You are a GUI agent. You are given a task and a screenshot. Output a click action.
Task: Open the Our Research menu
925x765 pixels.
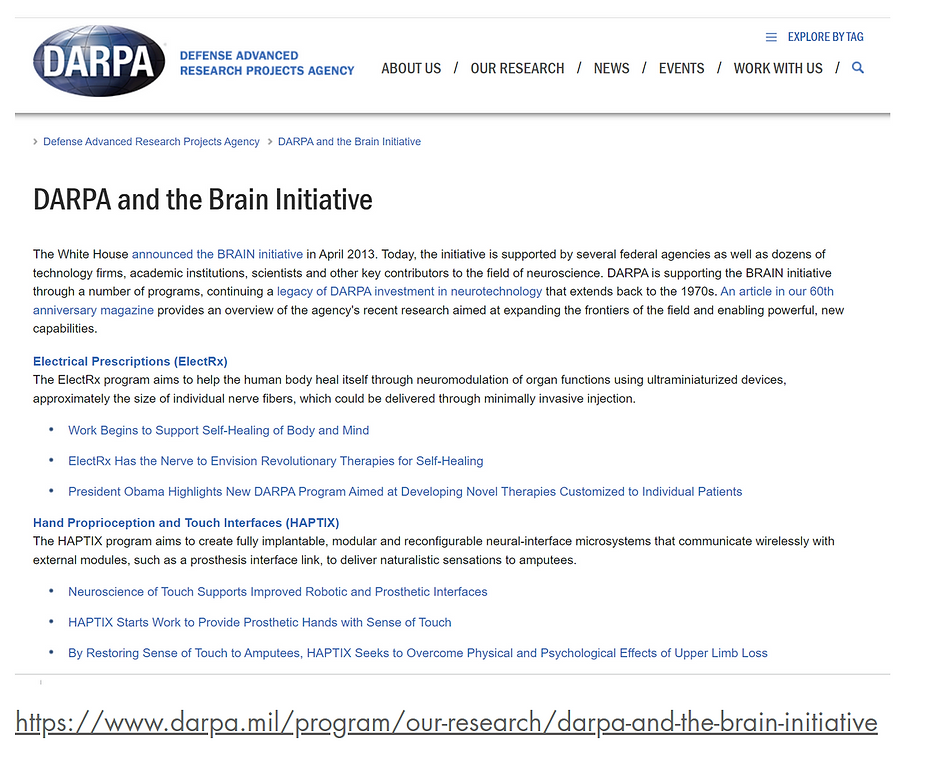click(517, 68)
